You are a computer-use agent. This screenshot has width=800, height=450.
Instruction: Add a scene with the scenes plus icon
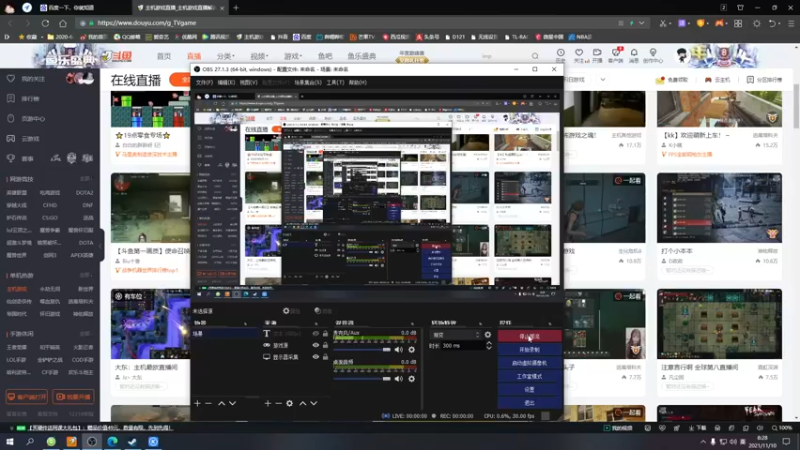point(197,403)
